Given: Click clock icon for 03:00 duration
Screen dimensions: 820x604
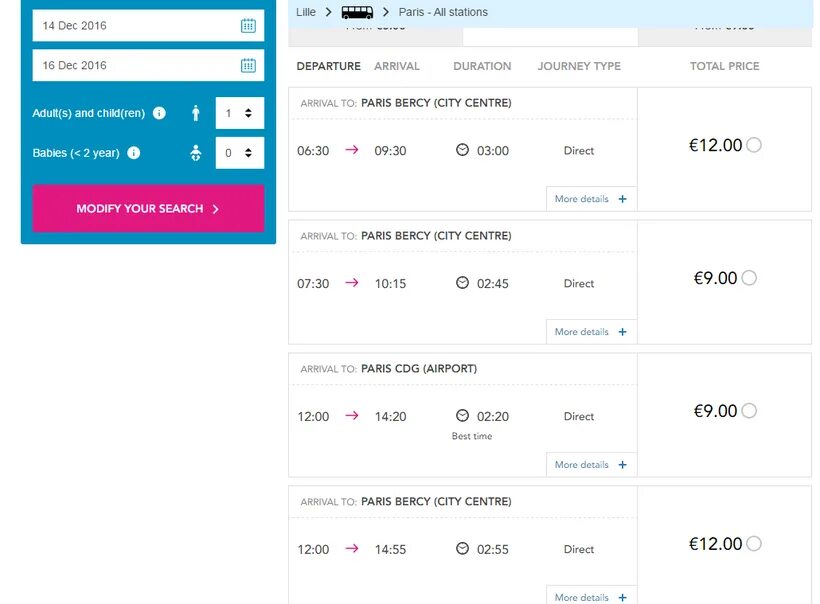Looking at the screenshot, I should click(x=462, y=150).
